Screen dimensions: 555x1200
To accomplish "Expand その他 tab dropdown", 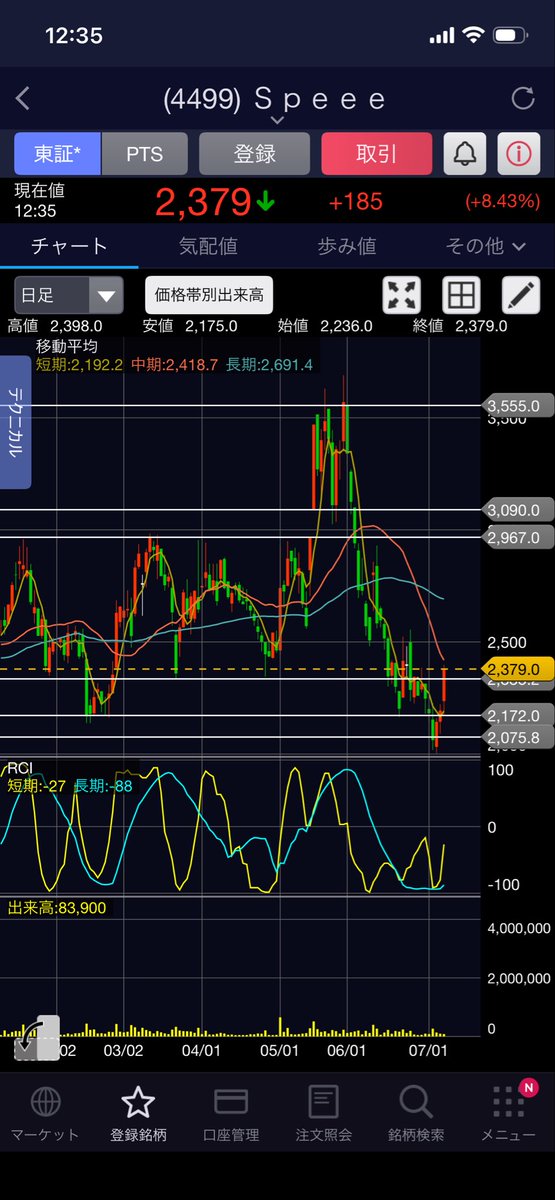I will click(486, 245).
